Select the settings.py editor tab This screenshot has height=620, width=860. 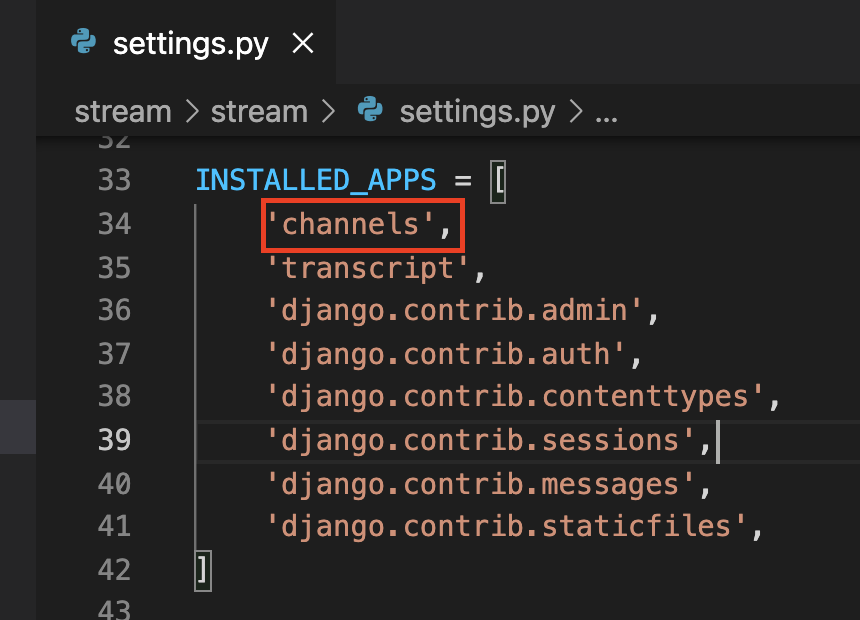coord(186,42)
